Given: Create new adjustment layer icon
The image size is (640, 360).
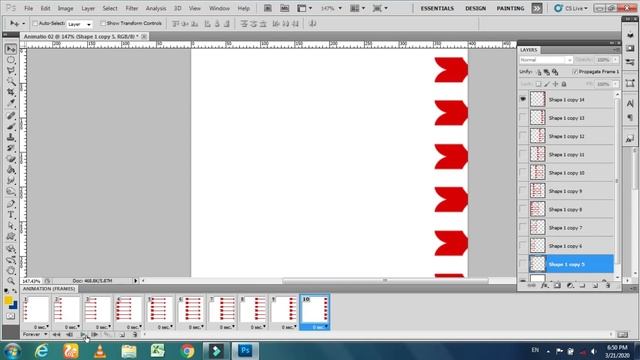Looking at the screenshot, I should pyautogui.click(x=570, y=286).
